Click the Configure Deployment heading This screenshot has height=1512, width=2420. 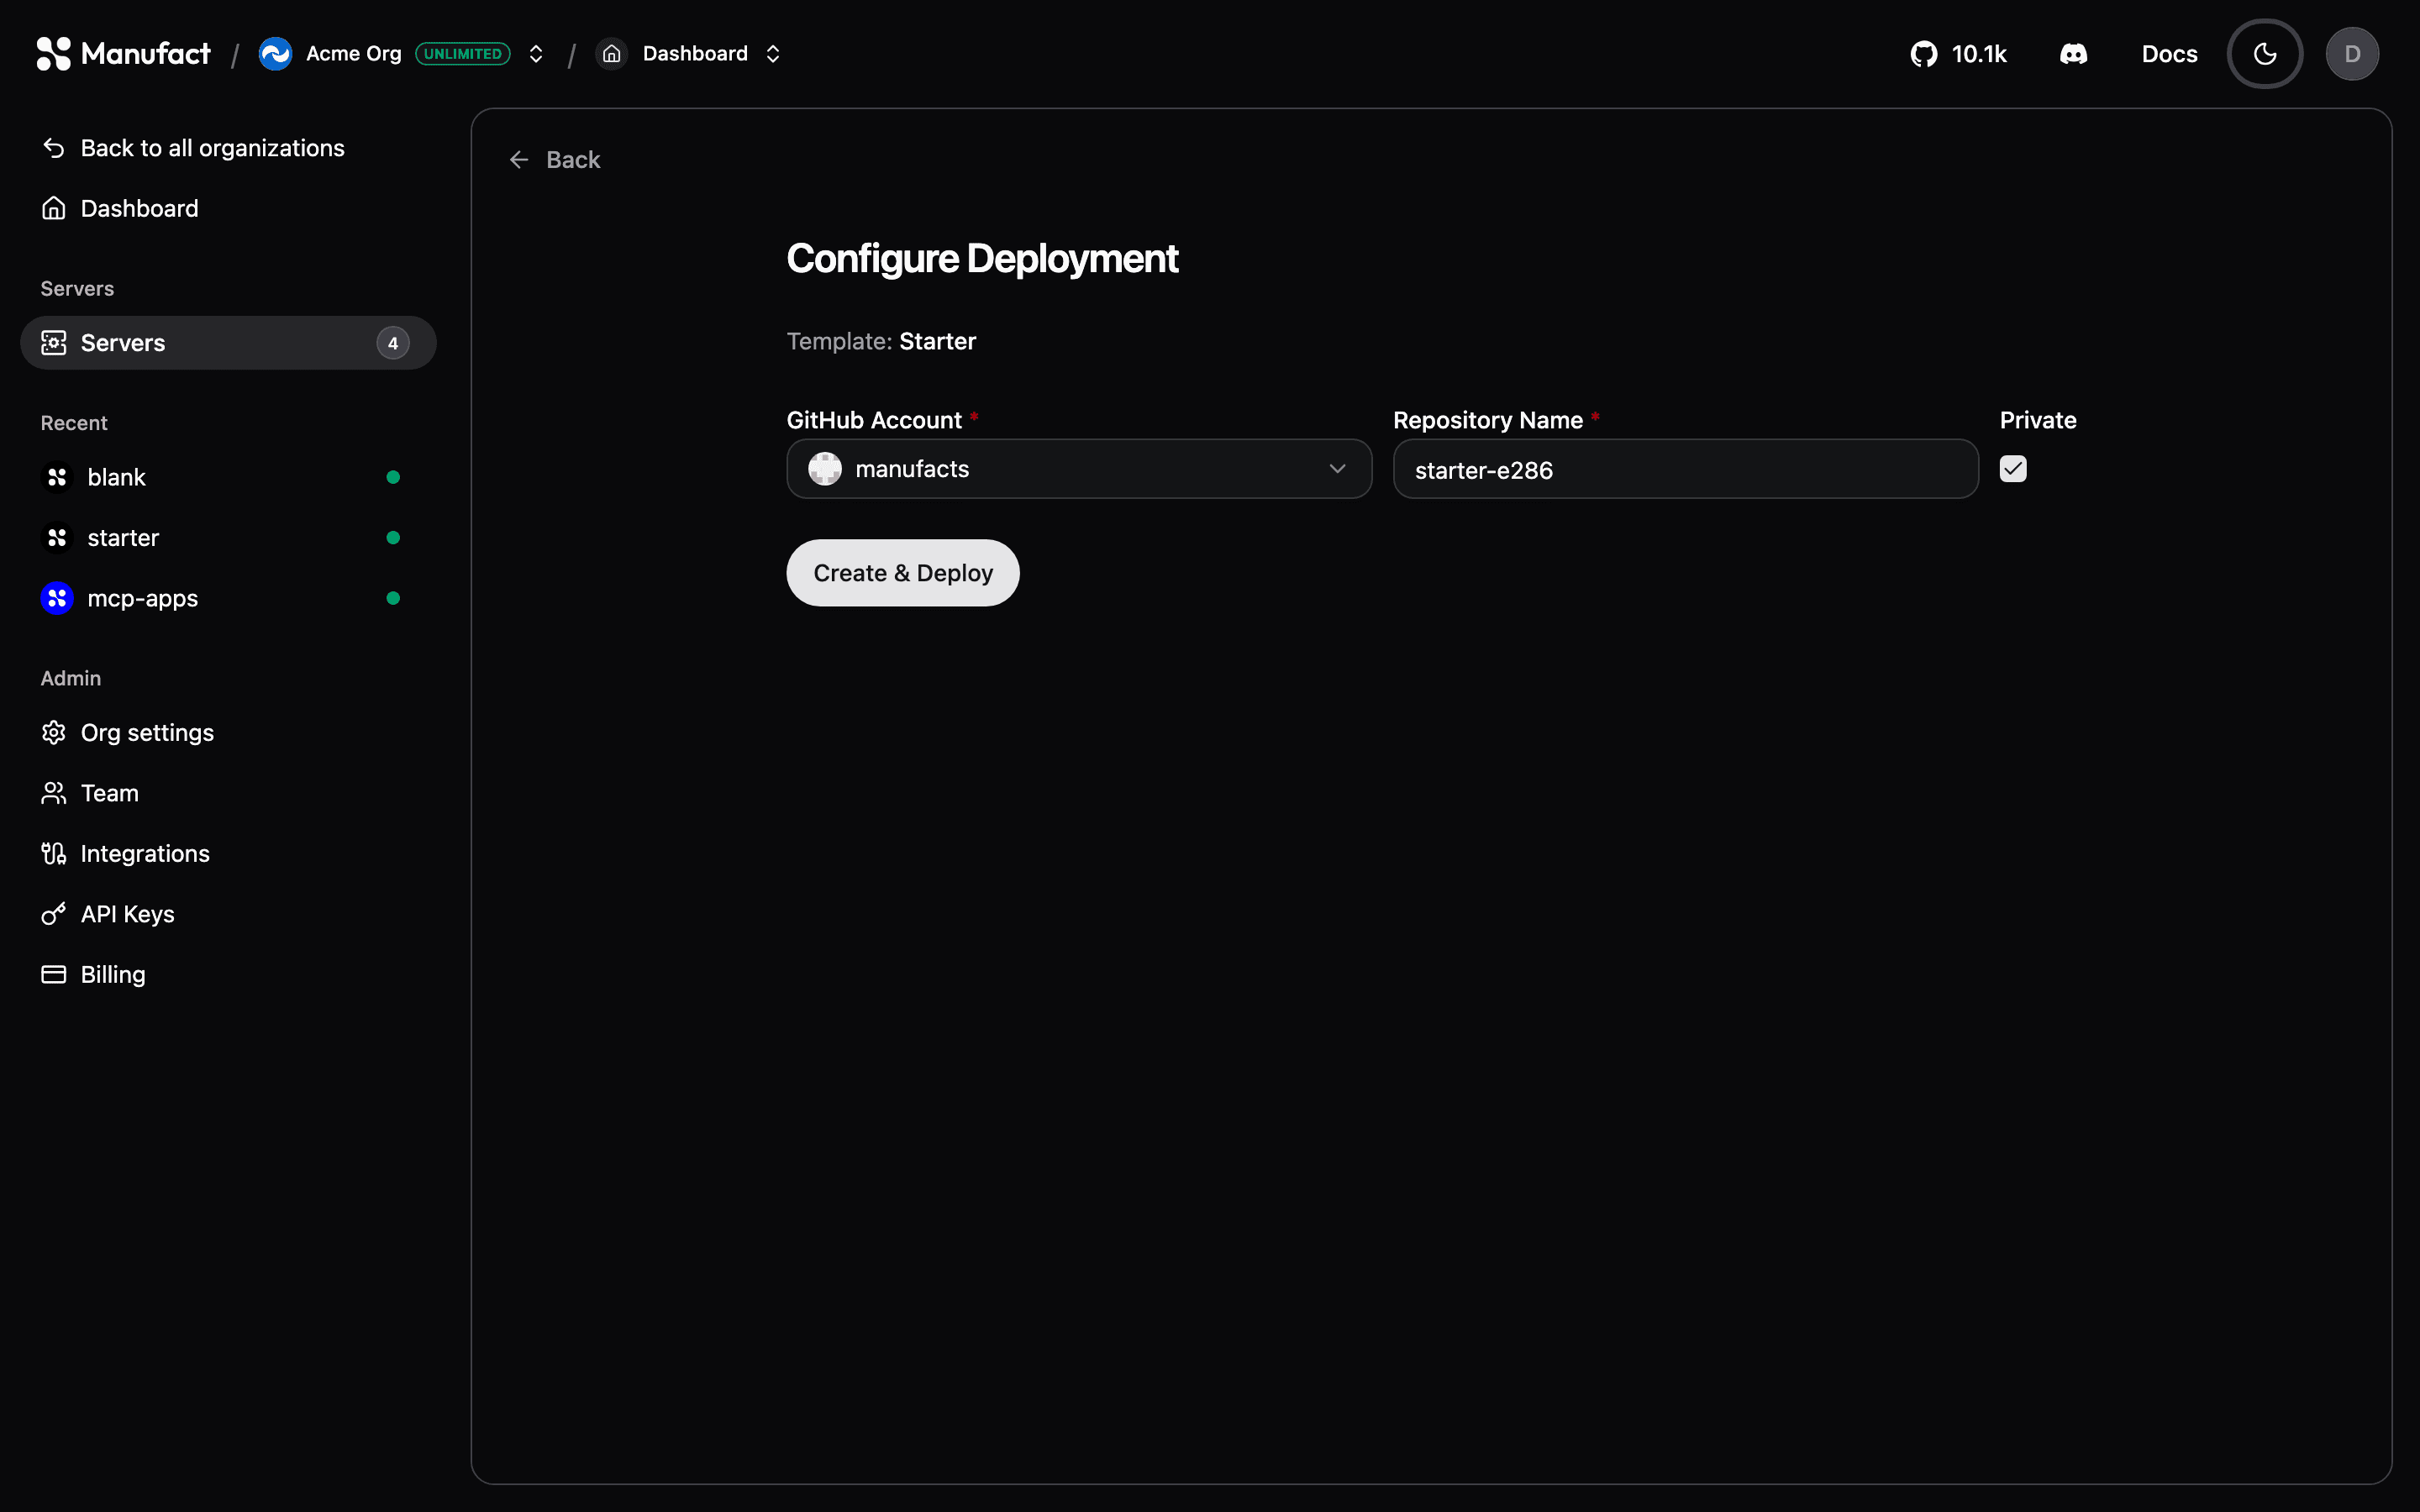click(982, 259)
